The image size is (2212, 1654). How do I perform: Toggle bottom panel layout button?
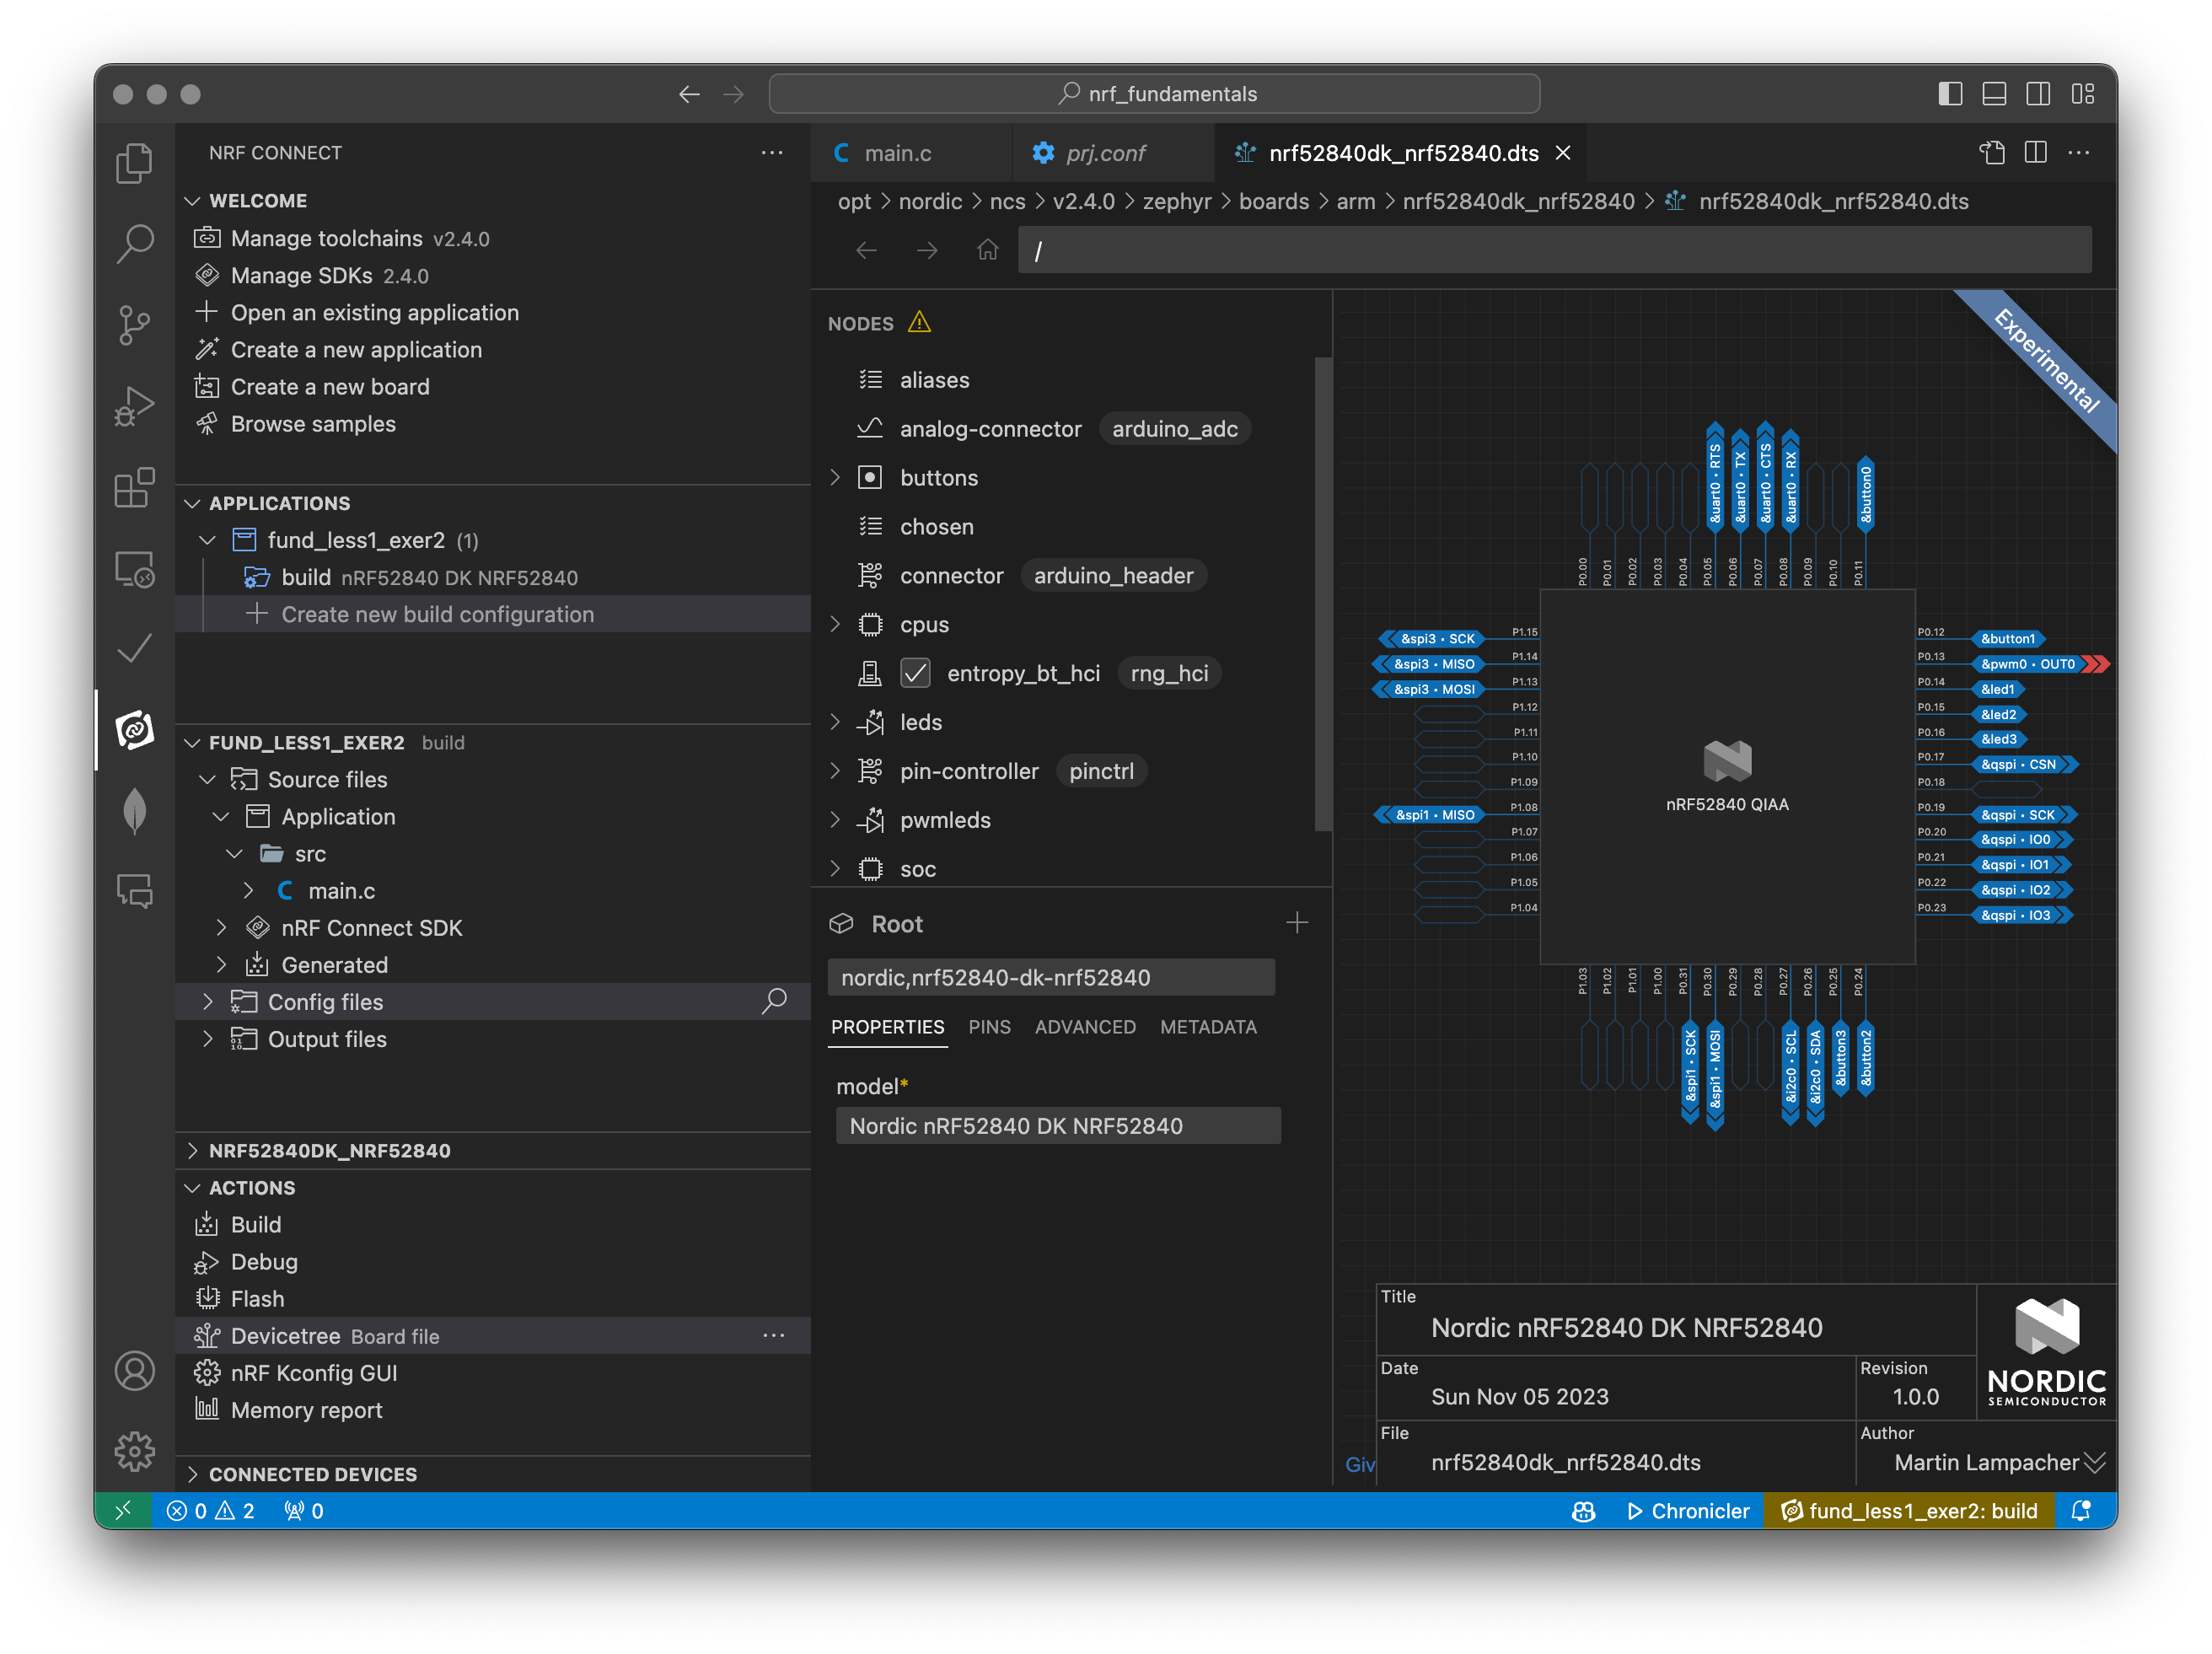(1994, 94)
